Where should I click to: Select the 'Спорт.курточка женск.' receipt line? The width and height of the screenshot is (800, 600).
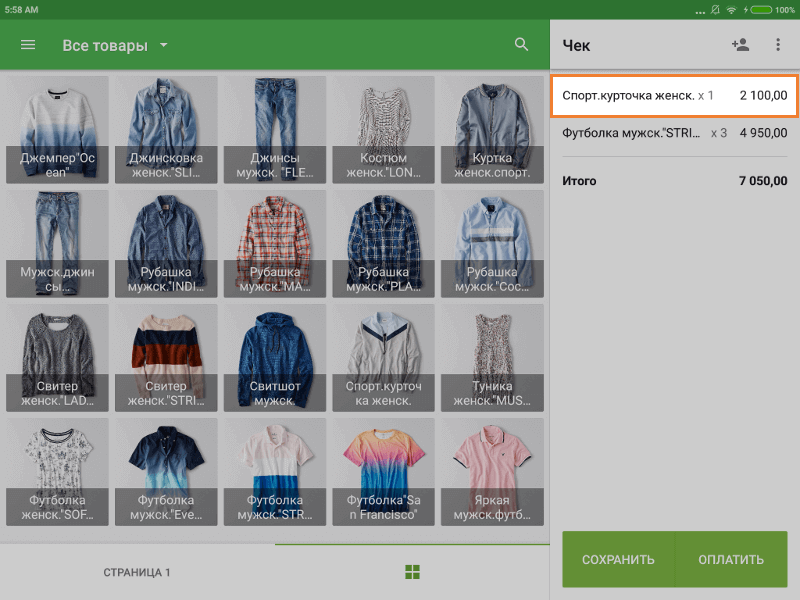[674, 96]
